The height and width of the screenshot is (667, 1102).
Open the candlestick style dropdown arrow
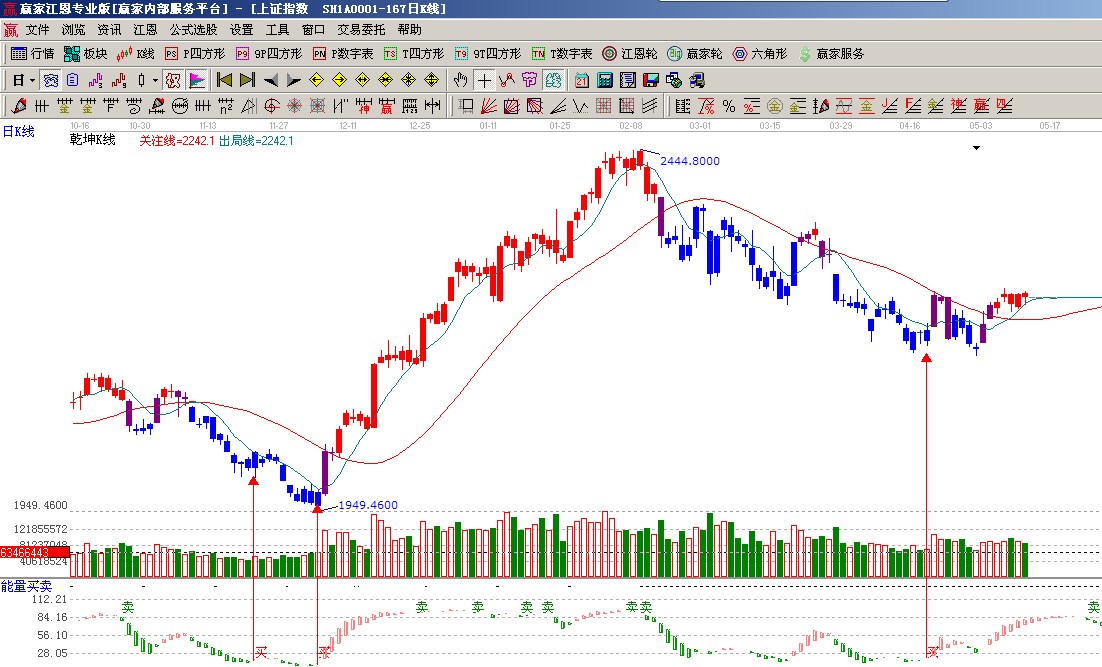point(155,80)
